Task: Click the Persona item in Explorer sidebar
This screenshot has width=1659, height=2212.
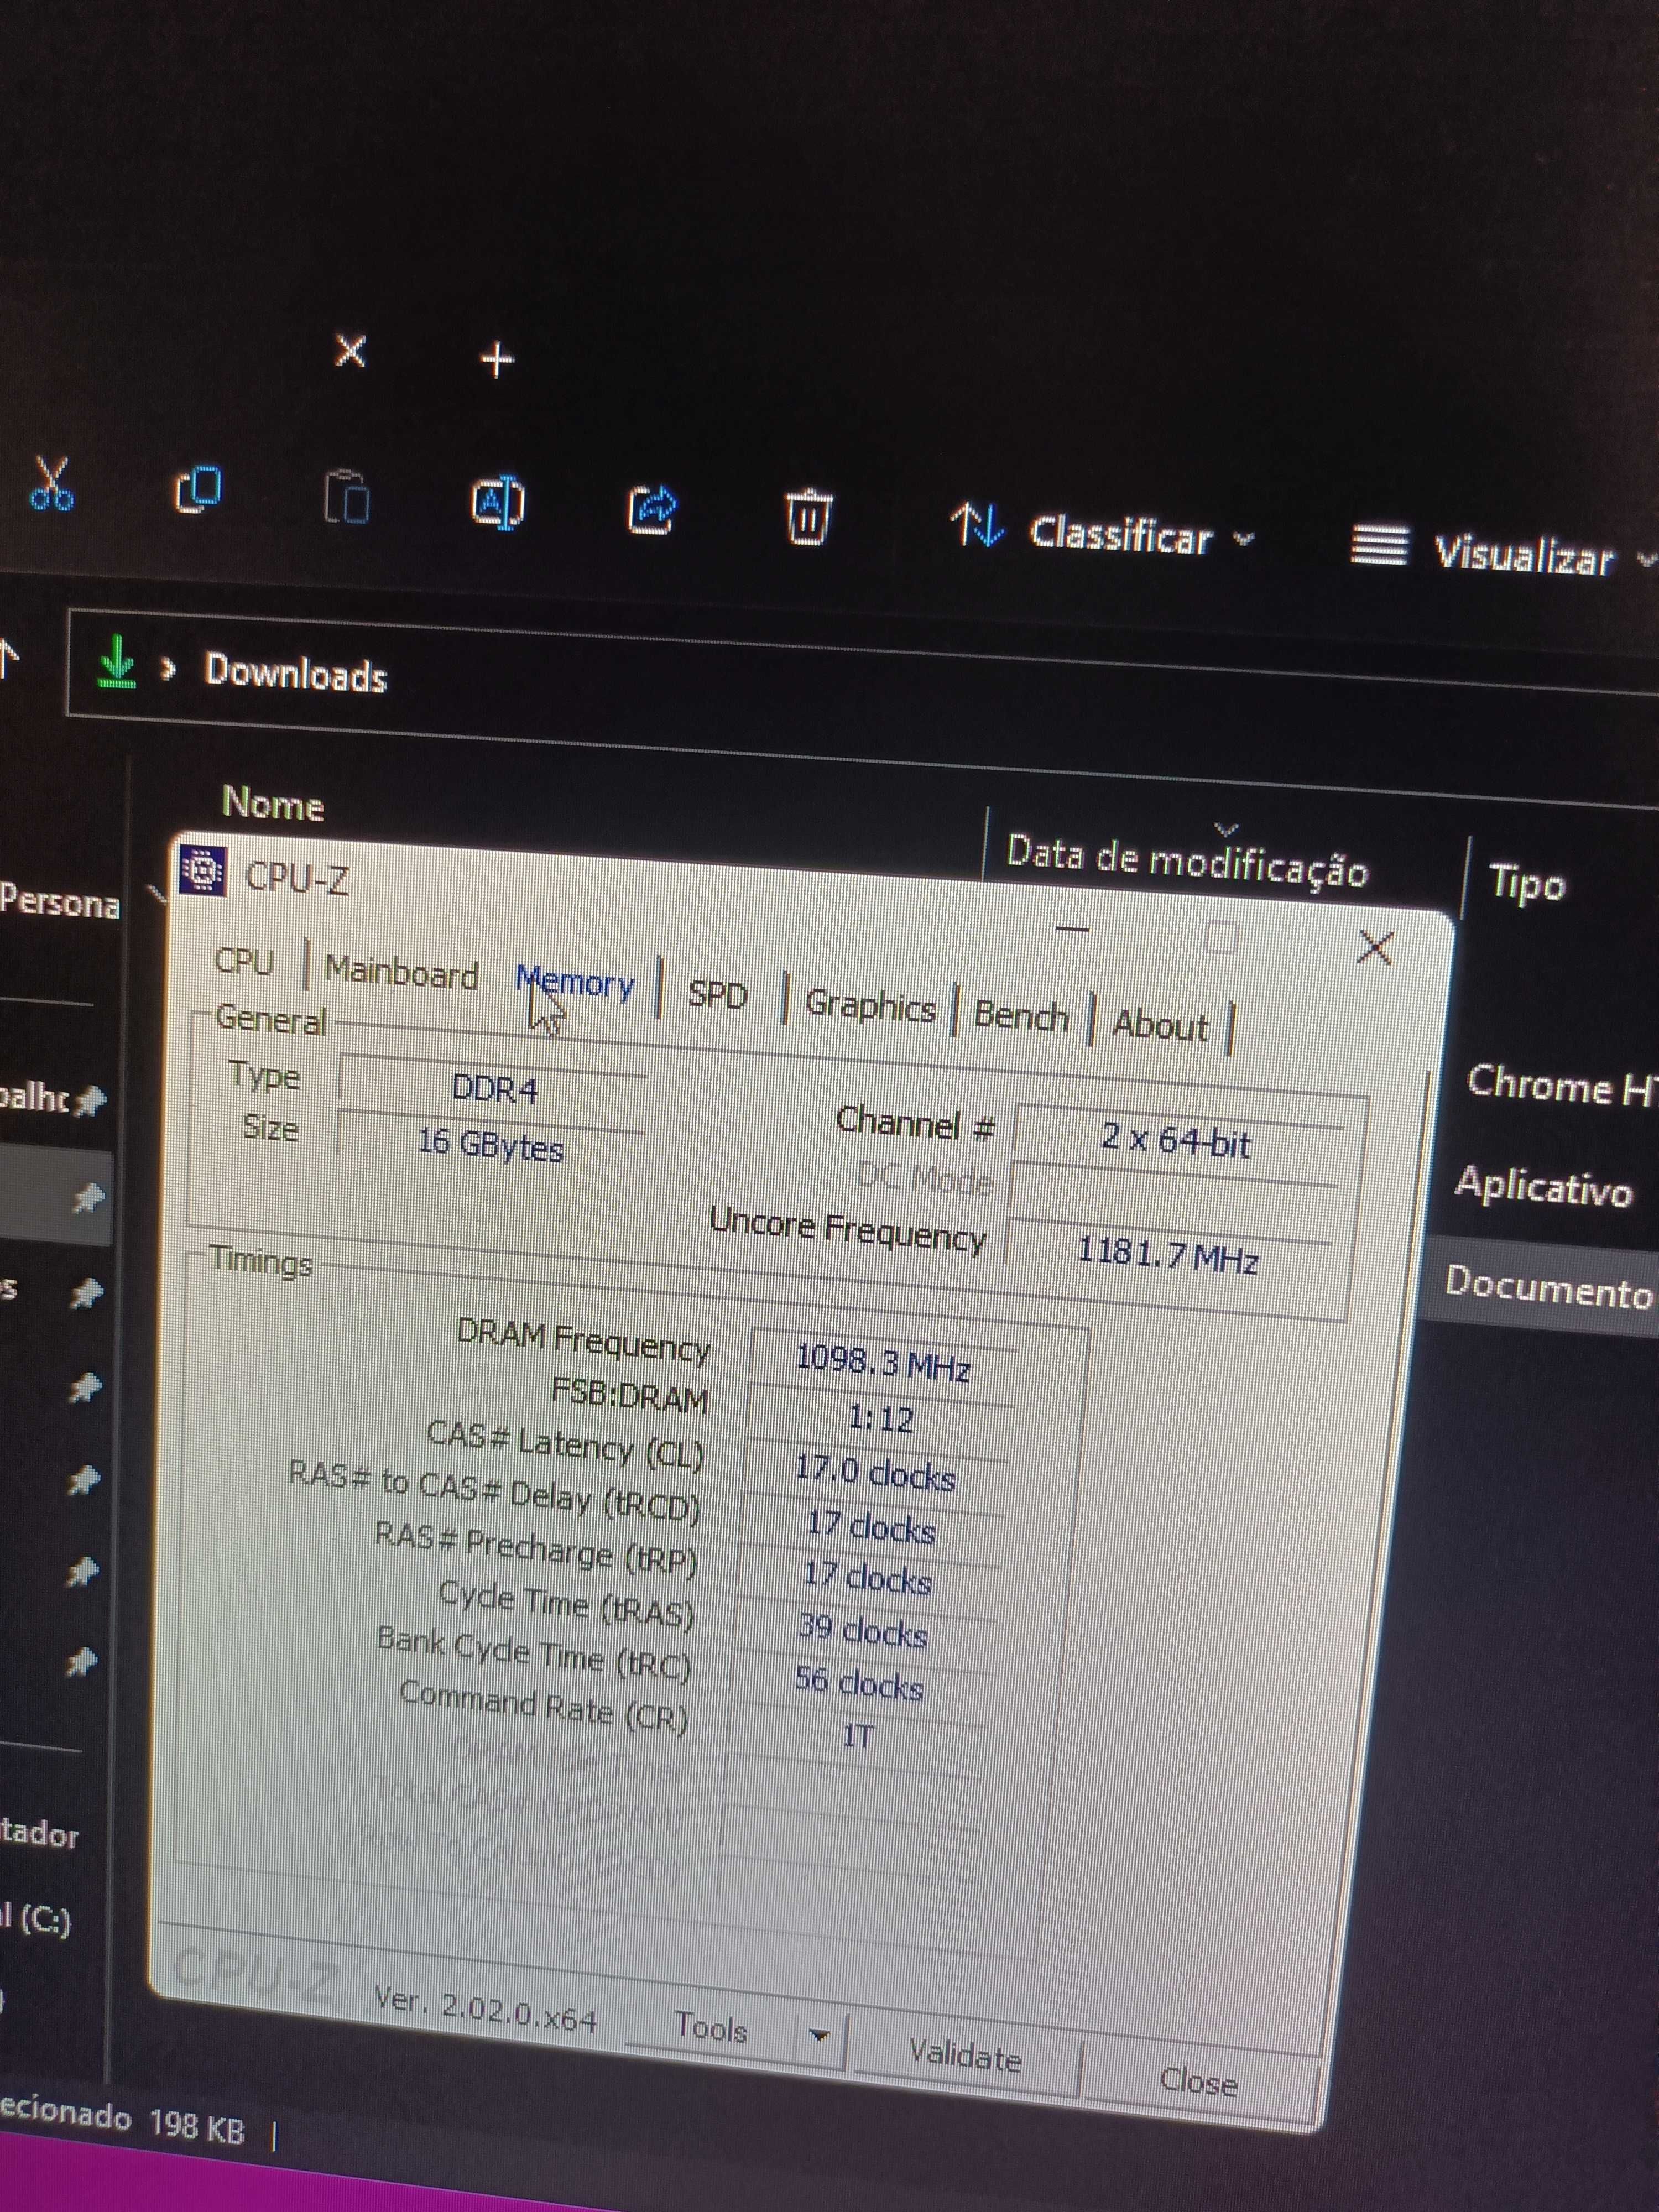Action: click(60, 902)
